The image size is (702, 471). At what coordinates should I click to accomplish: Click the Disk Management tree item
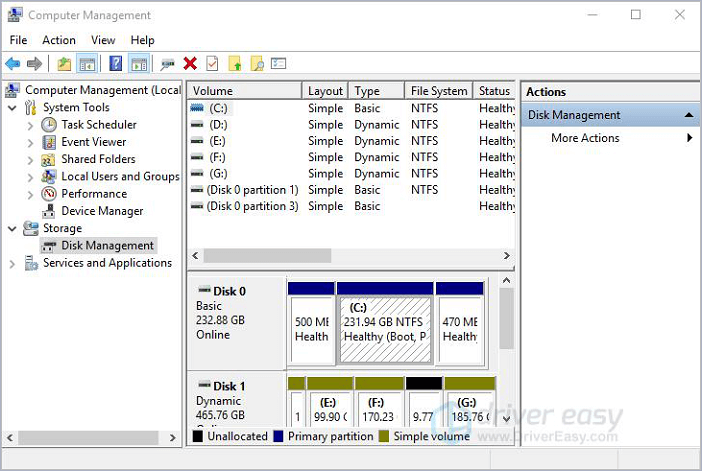pyautogui.click(x=107, y=246)
